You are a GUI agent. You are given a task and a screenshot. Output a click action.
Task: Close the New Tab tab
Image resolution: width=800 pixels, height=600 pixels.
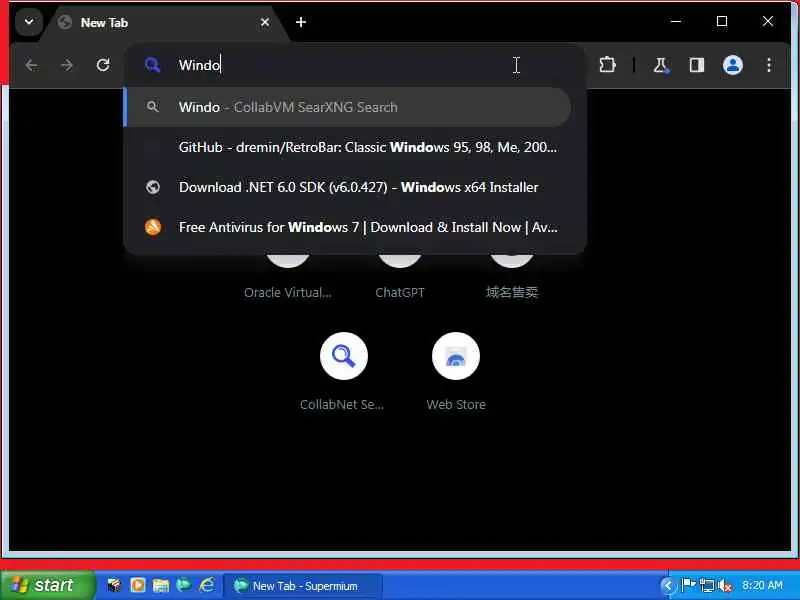(265, 22)
